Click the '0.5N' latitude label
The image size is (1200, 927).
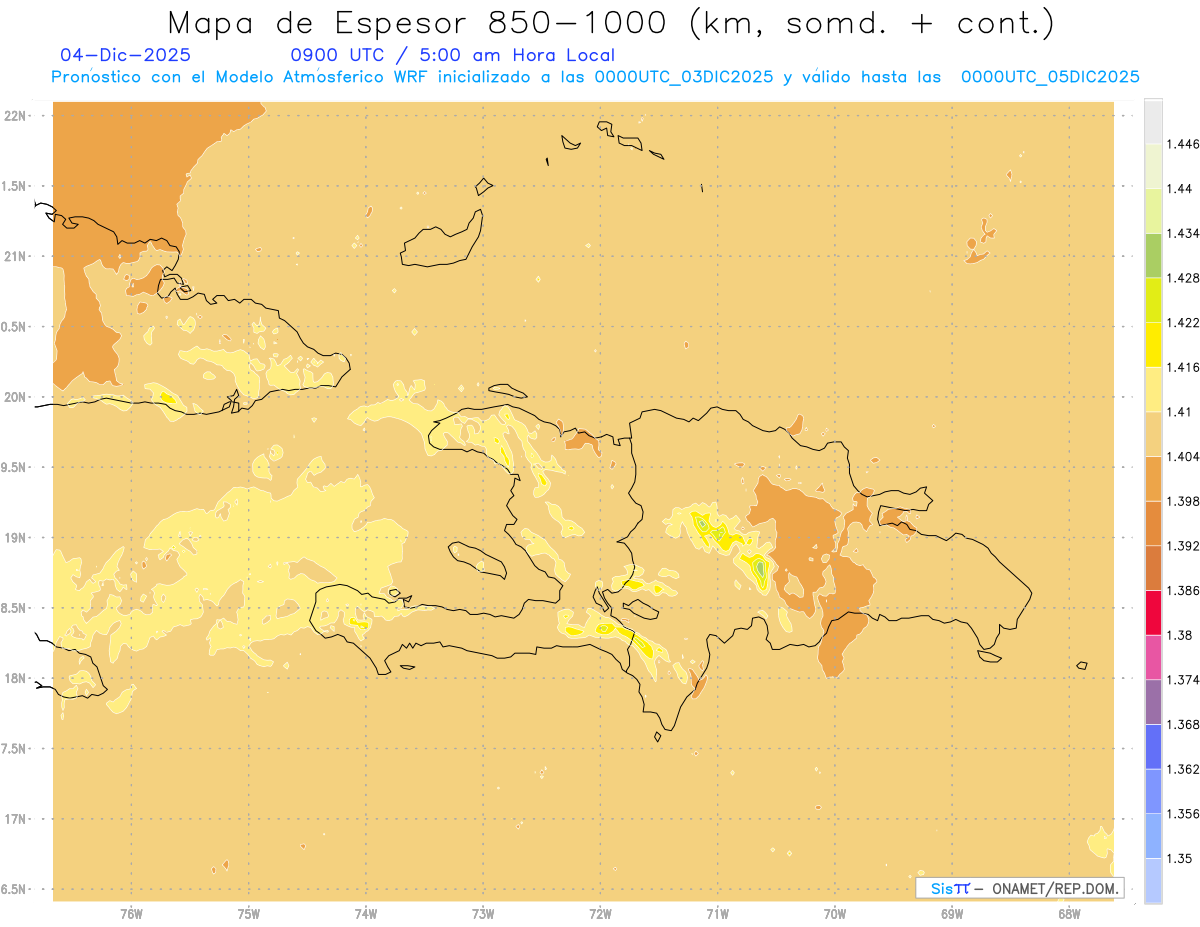point(15,327)
